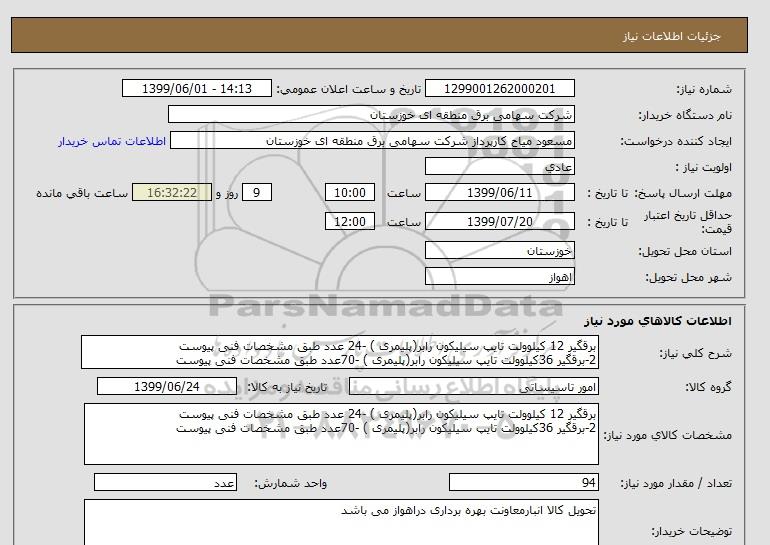The height and width of the screenshot is (545, 770).
Task: Click the نام دستگاه خریدار field
Action: coord(371,115)
